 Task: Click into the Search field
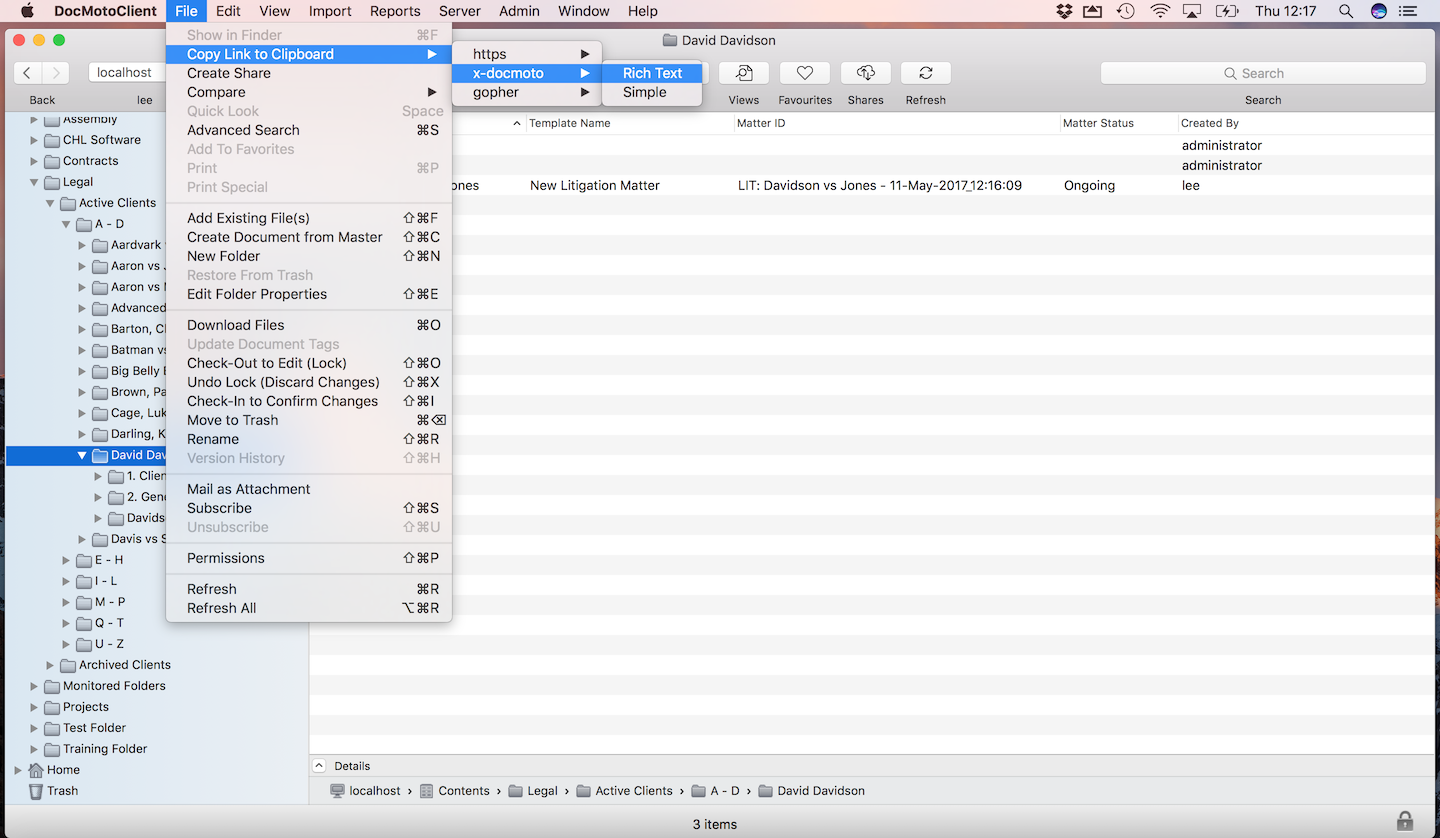(x=1262, y=73)
